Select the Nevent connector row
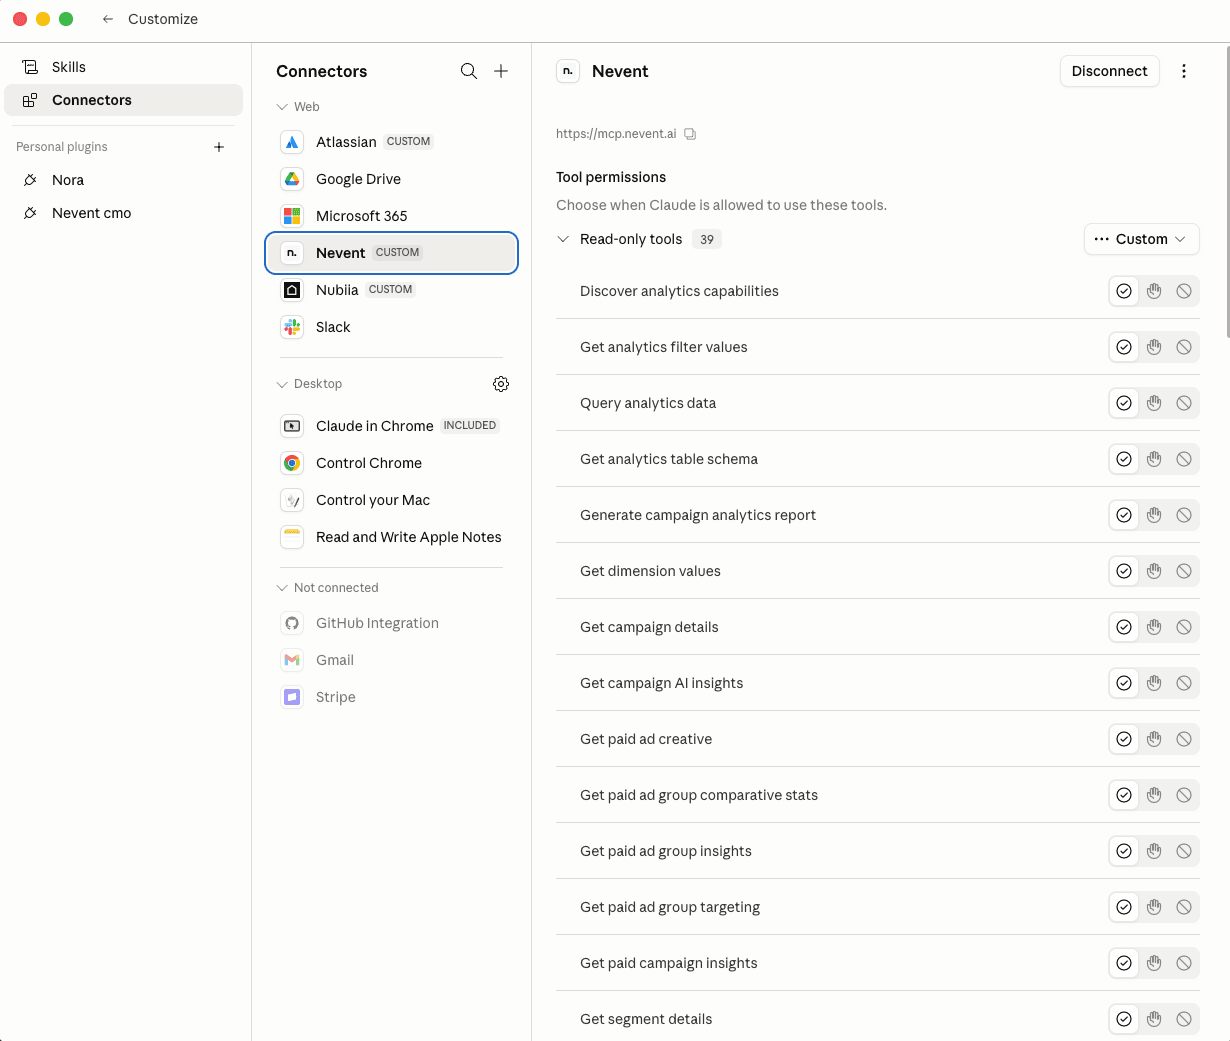 tap(391, 253)
